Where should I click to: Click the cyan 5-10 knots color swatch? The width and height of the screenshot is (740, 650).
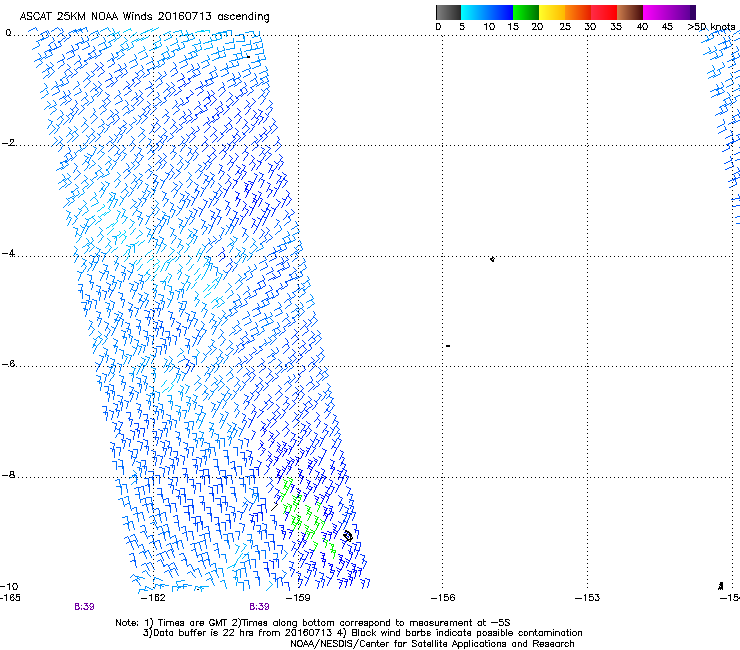pyautogui.click(x=474, y=12)
